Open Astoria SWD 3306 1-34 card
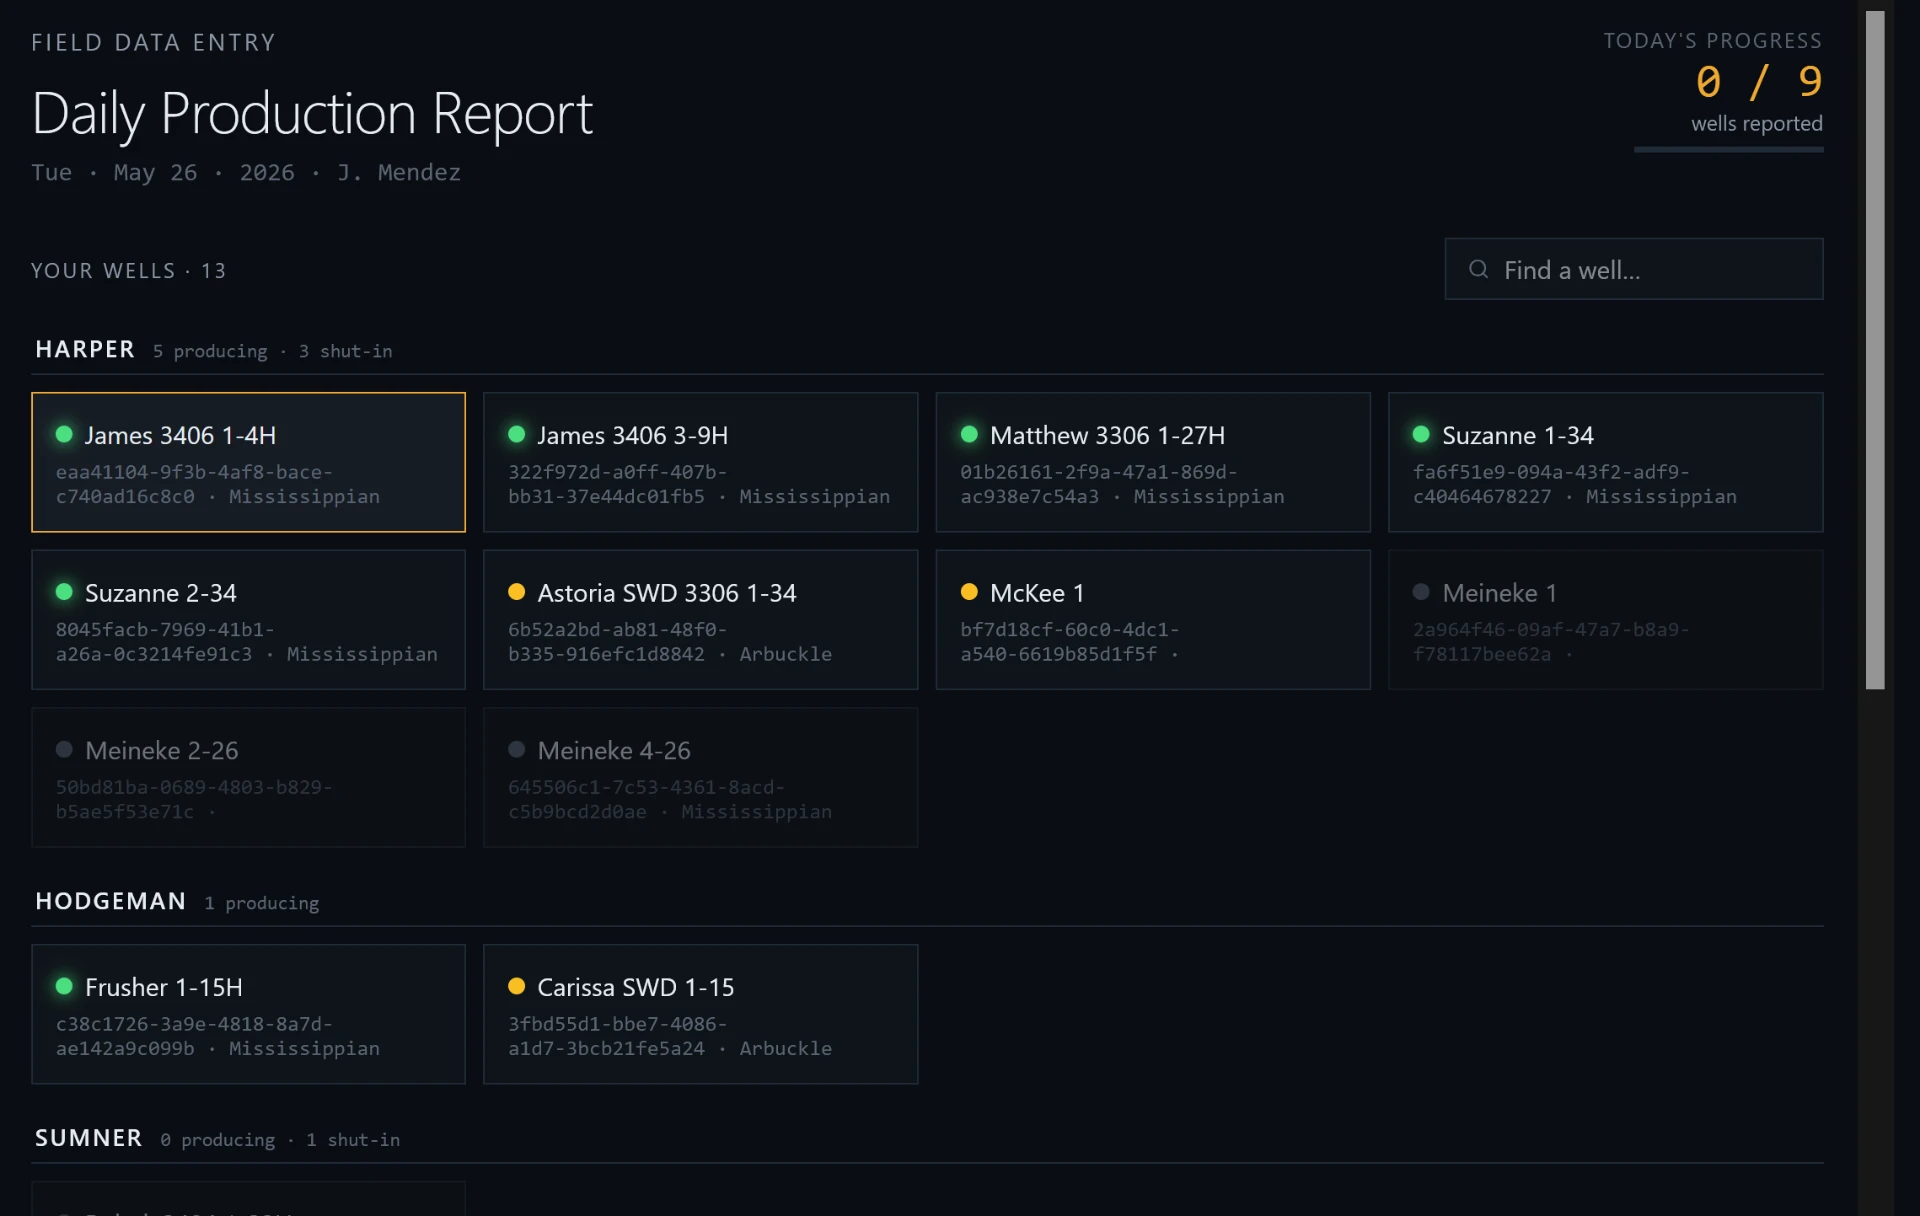Viewport: 1920px width, 1216px height. coord(700,619)
